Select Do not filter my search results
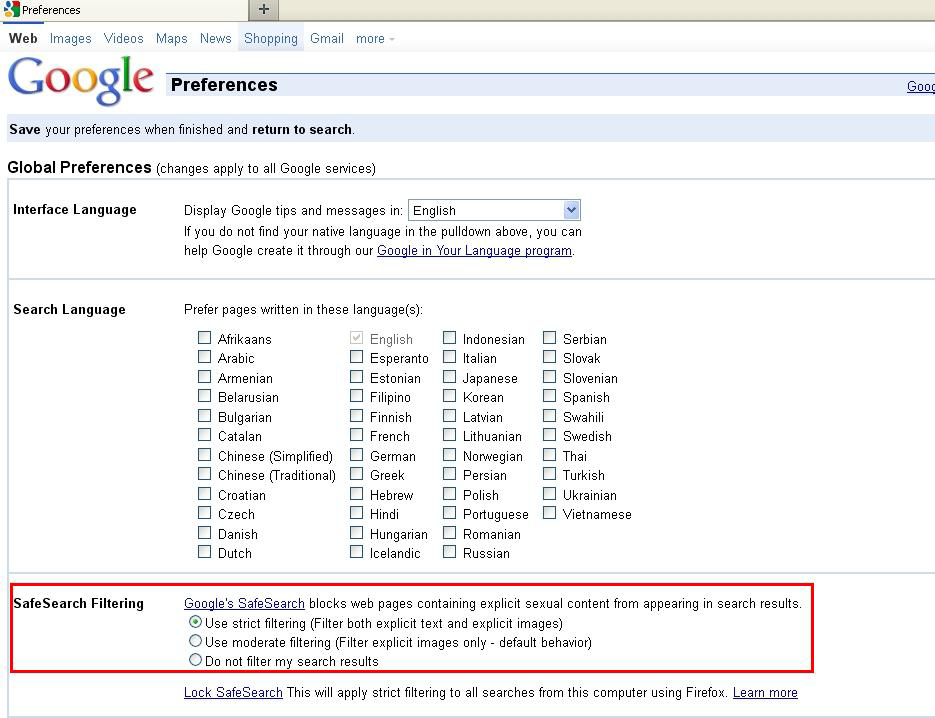935x718 pixels. (x=195, y=660)
